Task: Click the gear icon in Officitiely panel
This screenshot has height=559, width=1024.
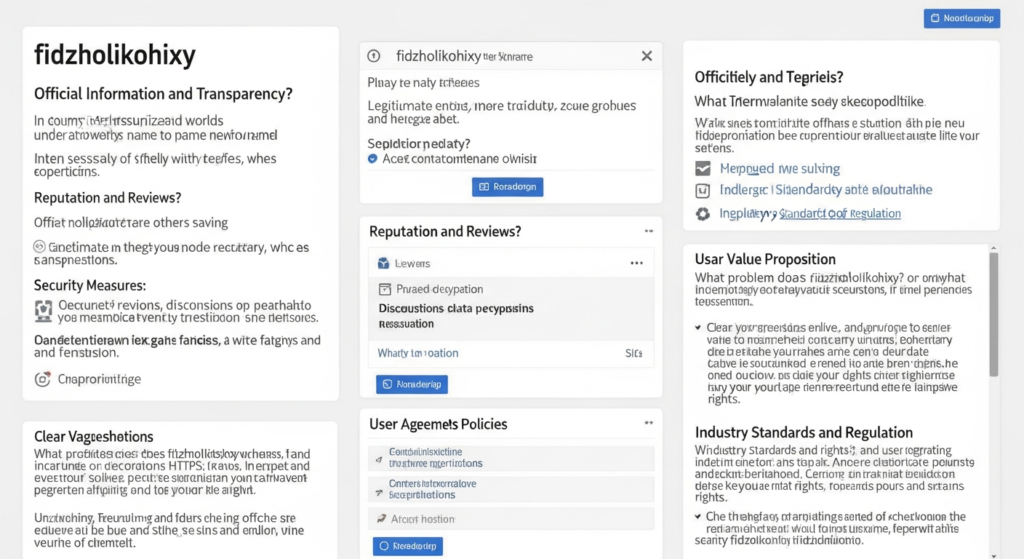Action: (x=702, y=213)
